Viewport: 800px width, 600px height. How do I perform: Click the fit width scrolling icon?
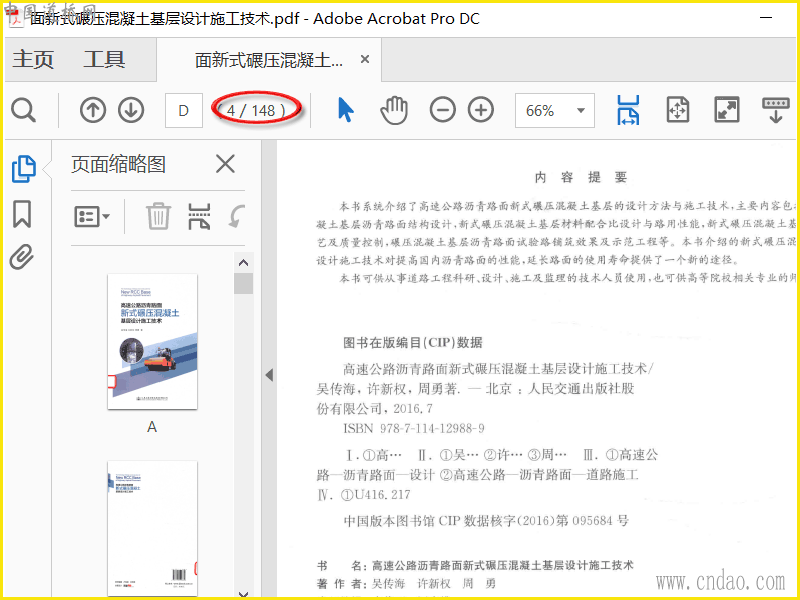tap(628, 110)
